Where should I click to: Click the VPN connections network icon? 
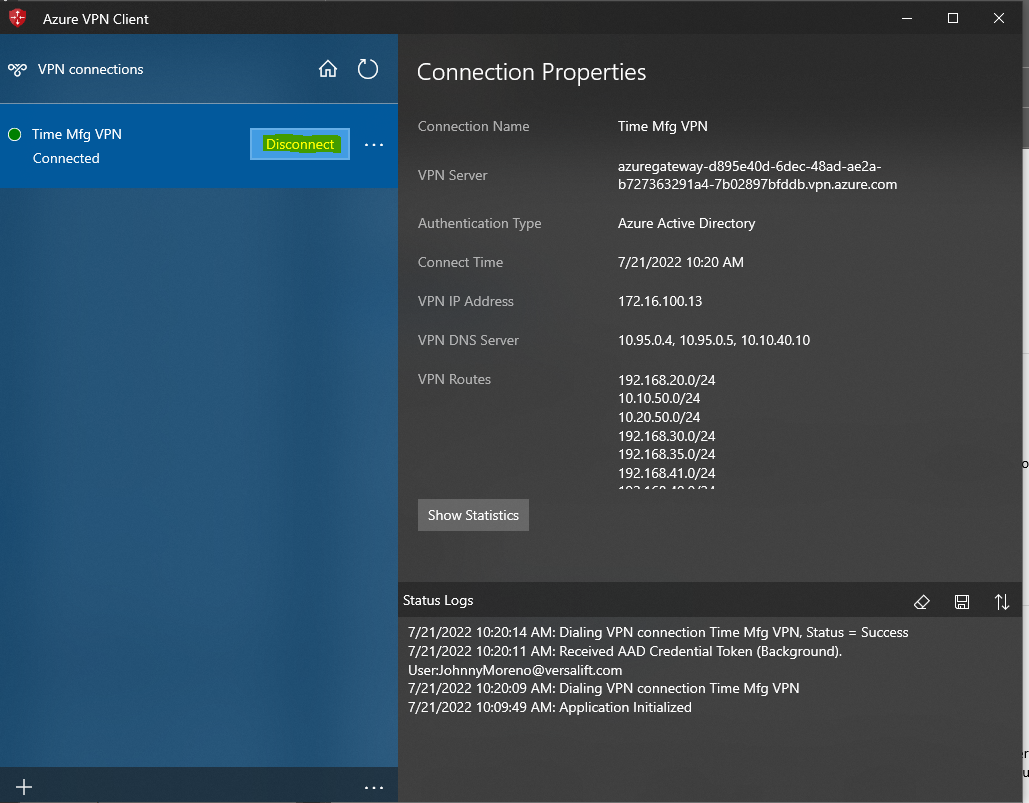pos(18,70)
